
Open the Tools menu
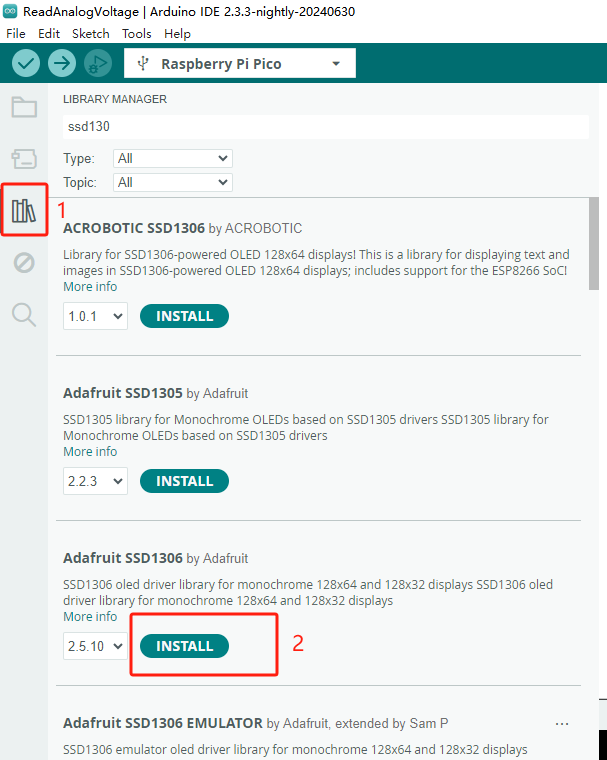pos(137,33)
